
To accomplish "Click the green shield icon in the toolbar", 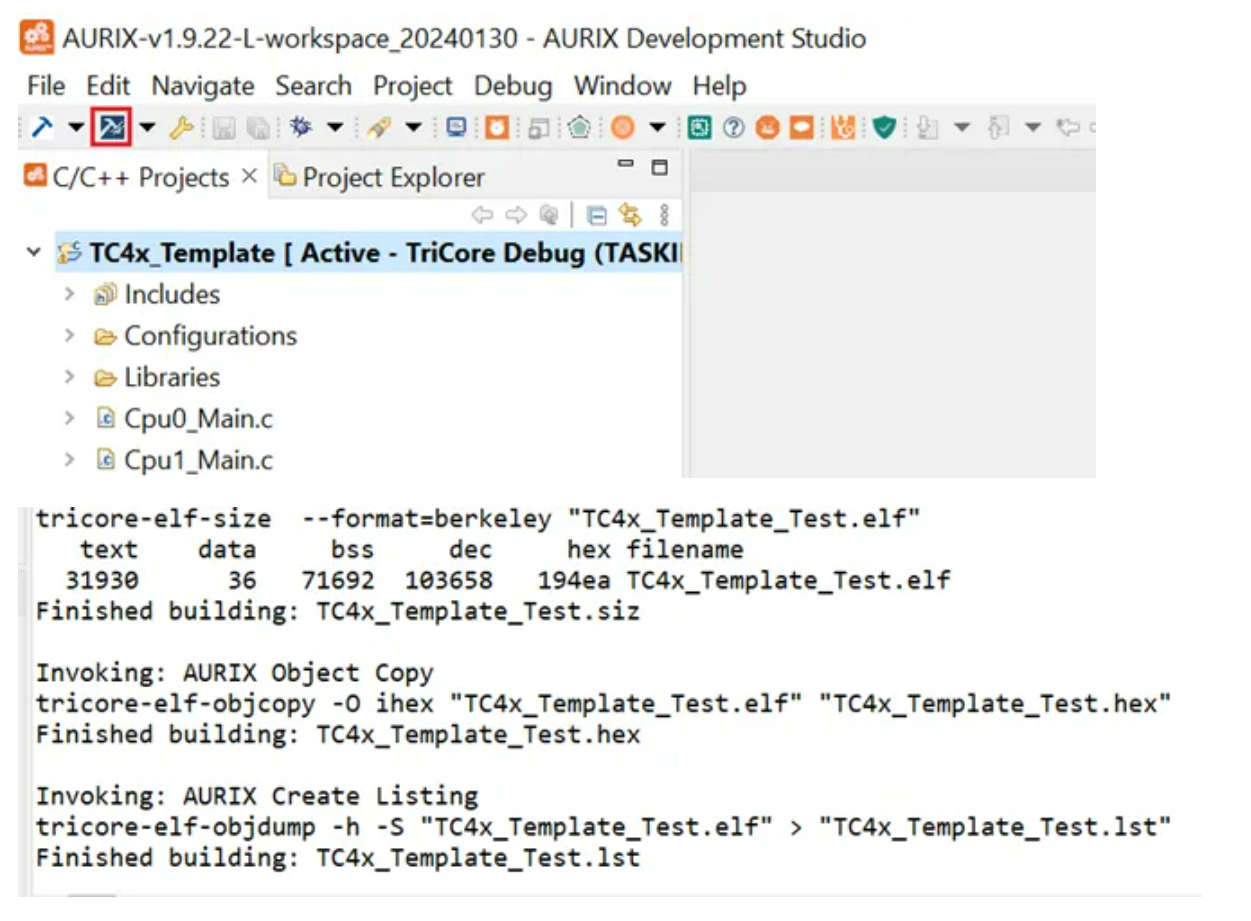I will 883,127.
